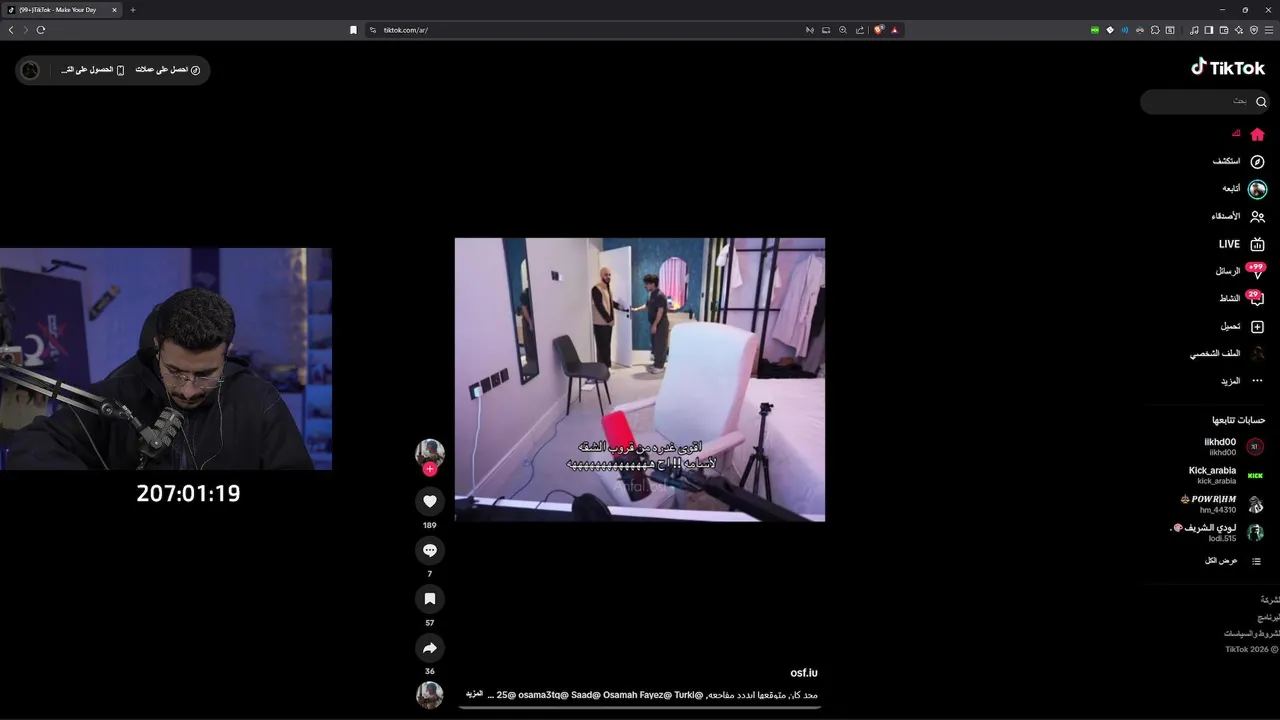1280x720 pixels.
Task: Click the الشروط والسياسات footer link
Action: pyautogui.click(x=1252, y=634)
